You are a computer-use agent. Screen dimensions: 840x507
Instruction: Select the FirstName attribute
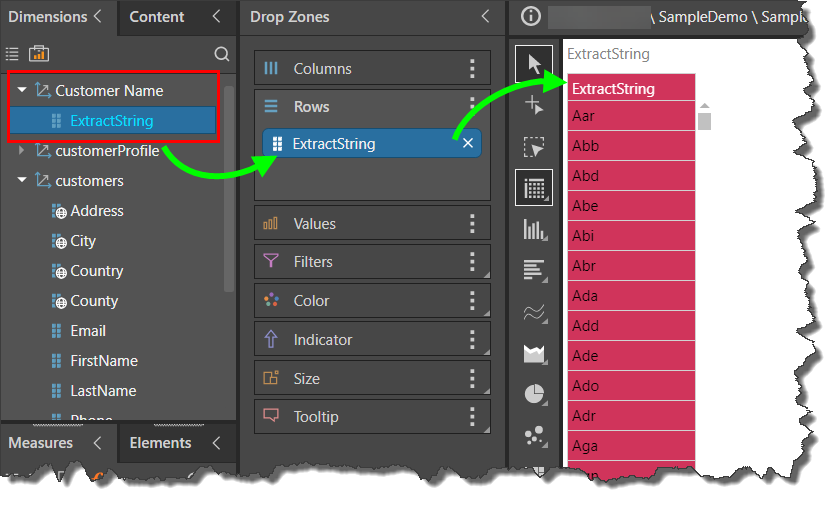[x=104, y=361]
